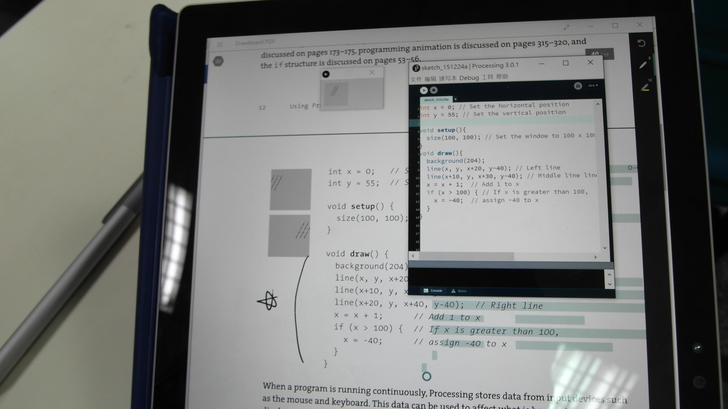Viewport: 728px width, 409px height.
Task: Open the 速寫本 menu in Processing
Action: pyautogui.click(x=448, y=78)
